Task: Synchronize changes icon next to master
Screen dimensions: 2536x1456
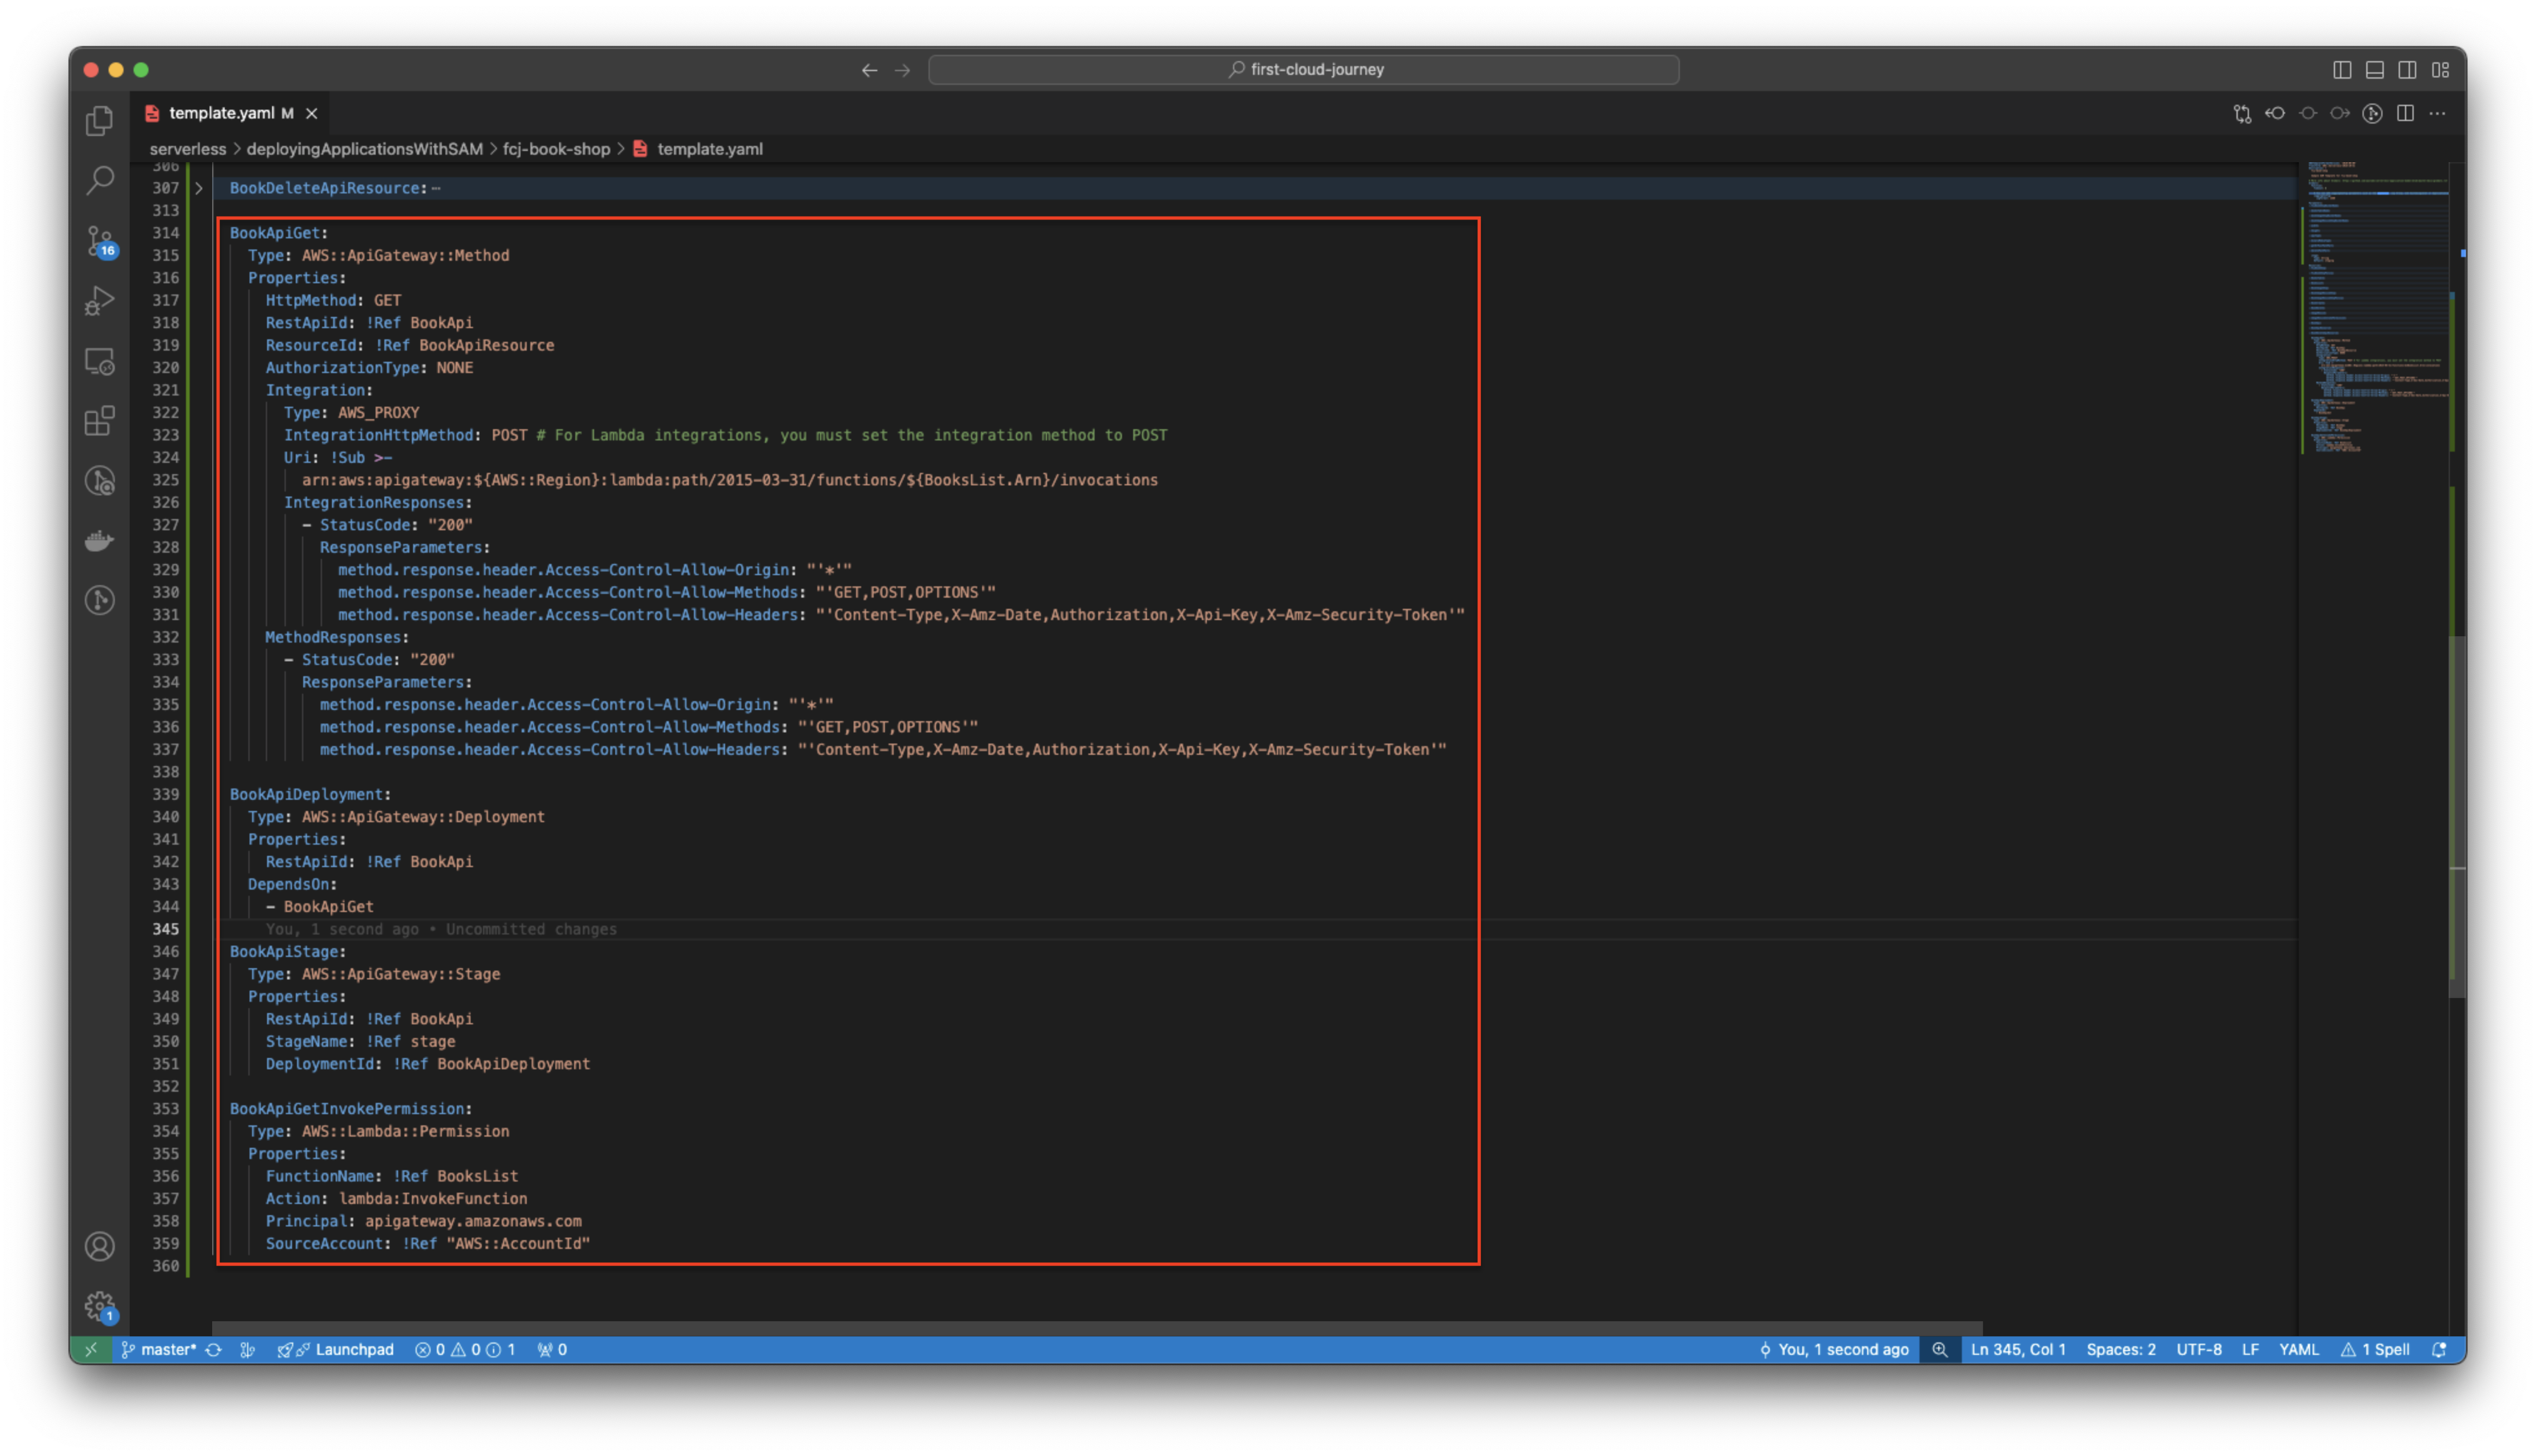Action: click(x=213, y=1349)
